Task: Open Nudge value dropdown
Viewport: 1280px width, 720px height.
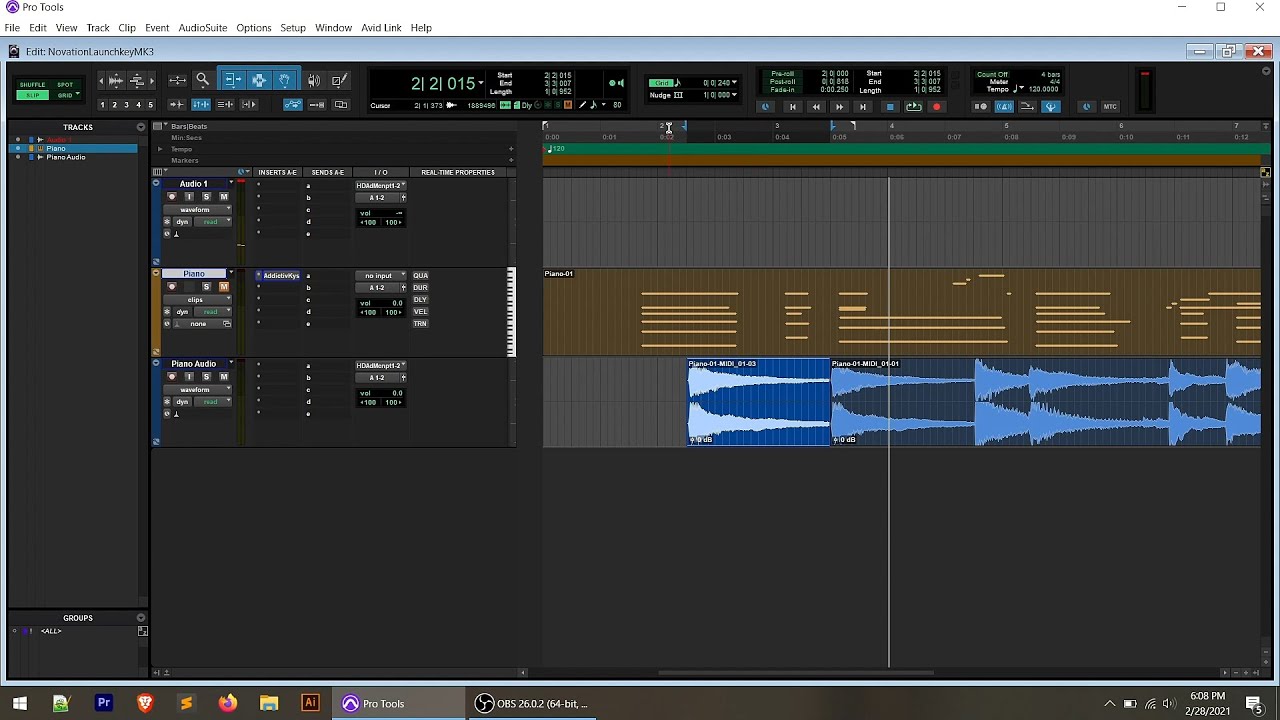Action: point(734,95)
